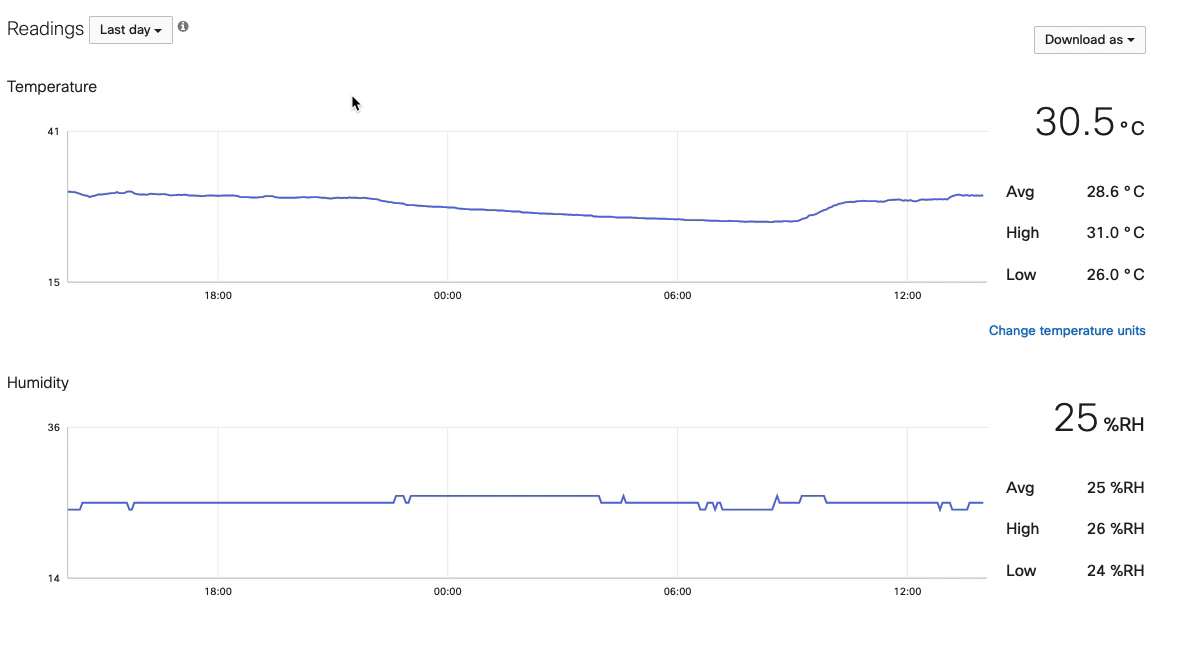
Task: Click the 00:00 label on humidity chart axis
Action: (447, 592)
